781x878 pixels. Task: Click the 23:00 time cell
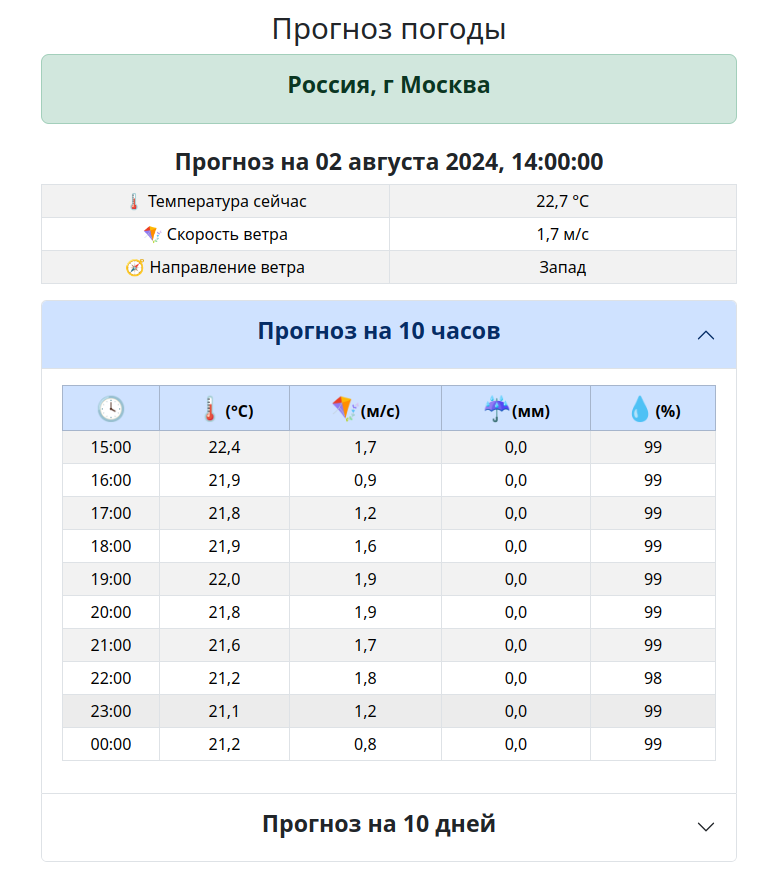point(111,712)
